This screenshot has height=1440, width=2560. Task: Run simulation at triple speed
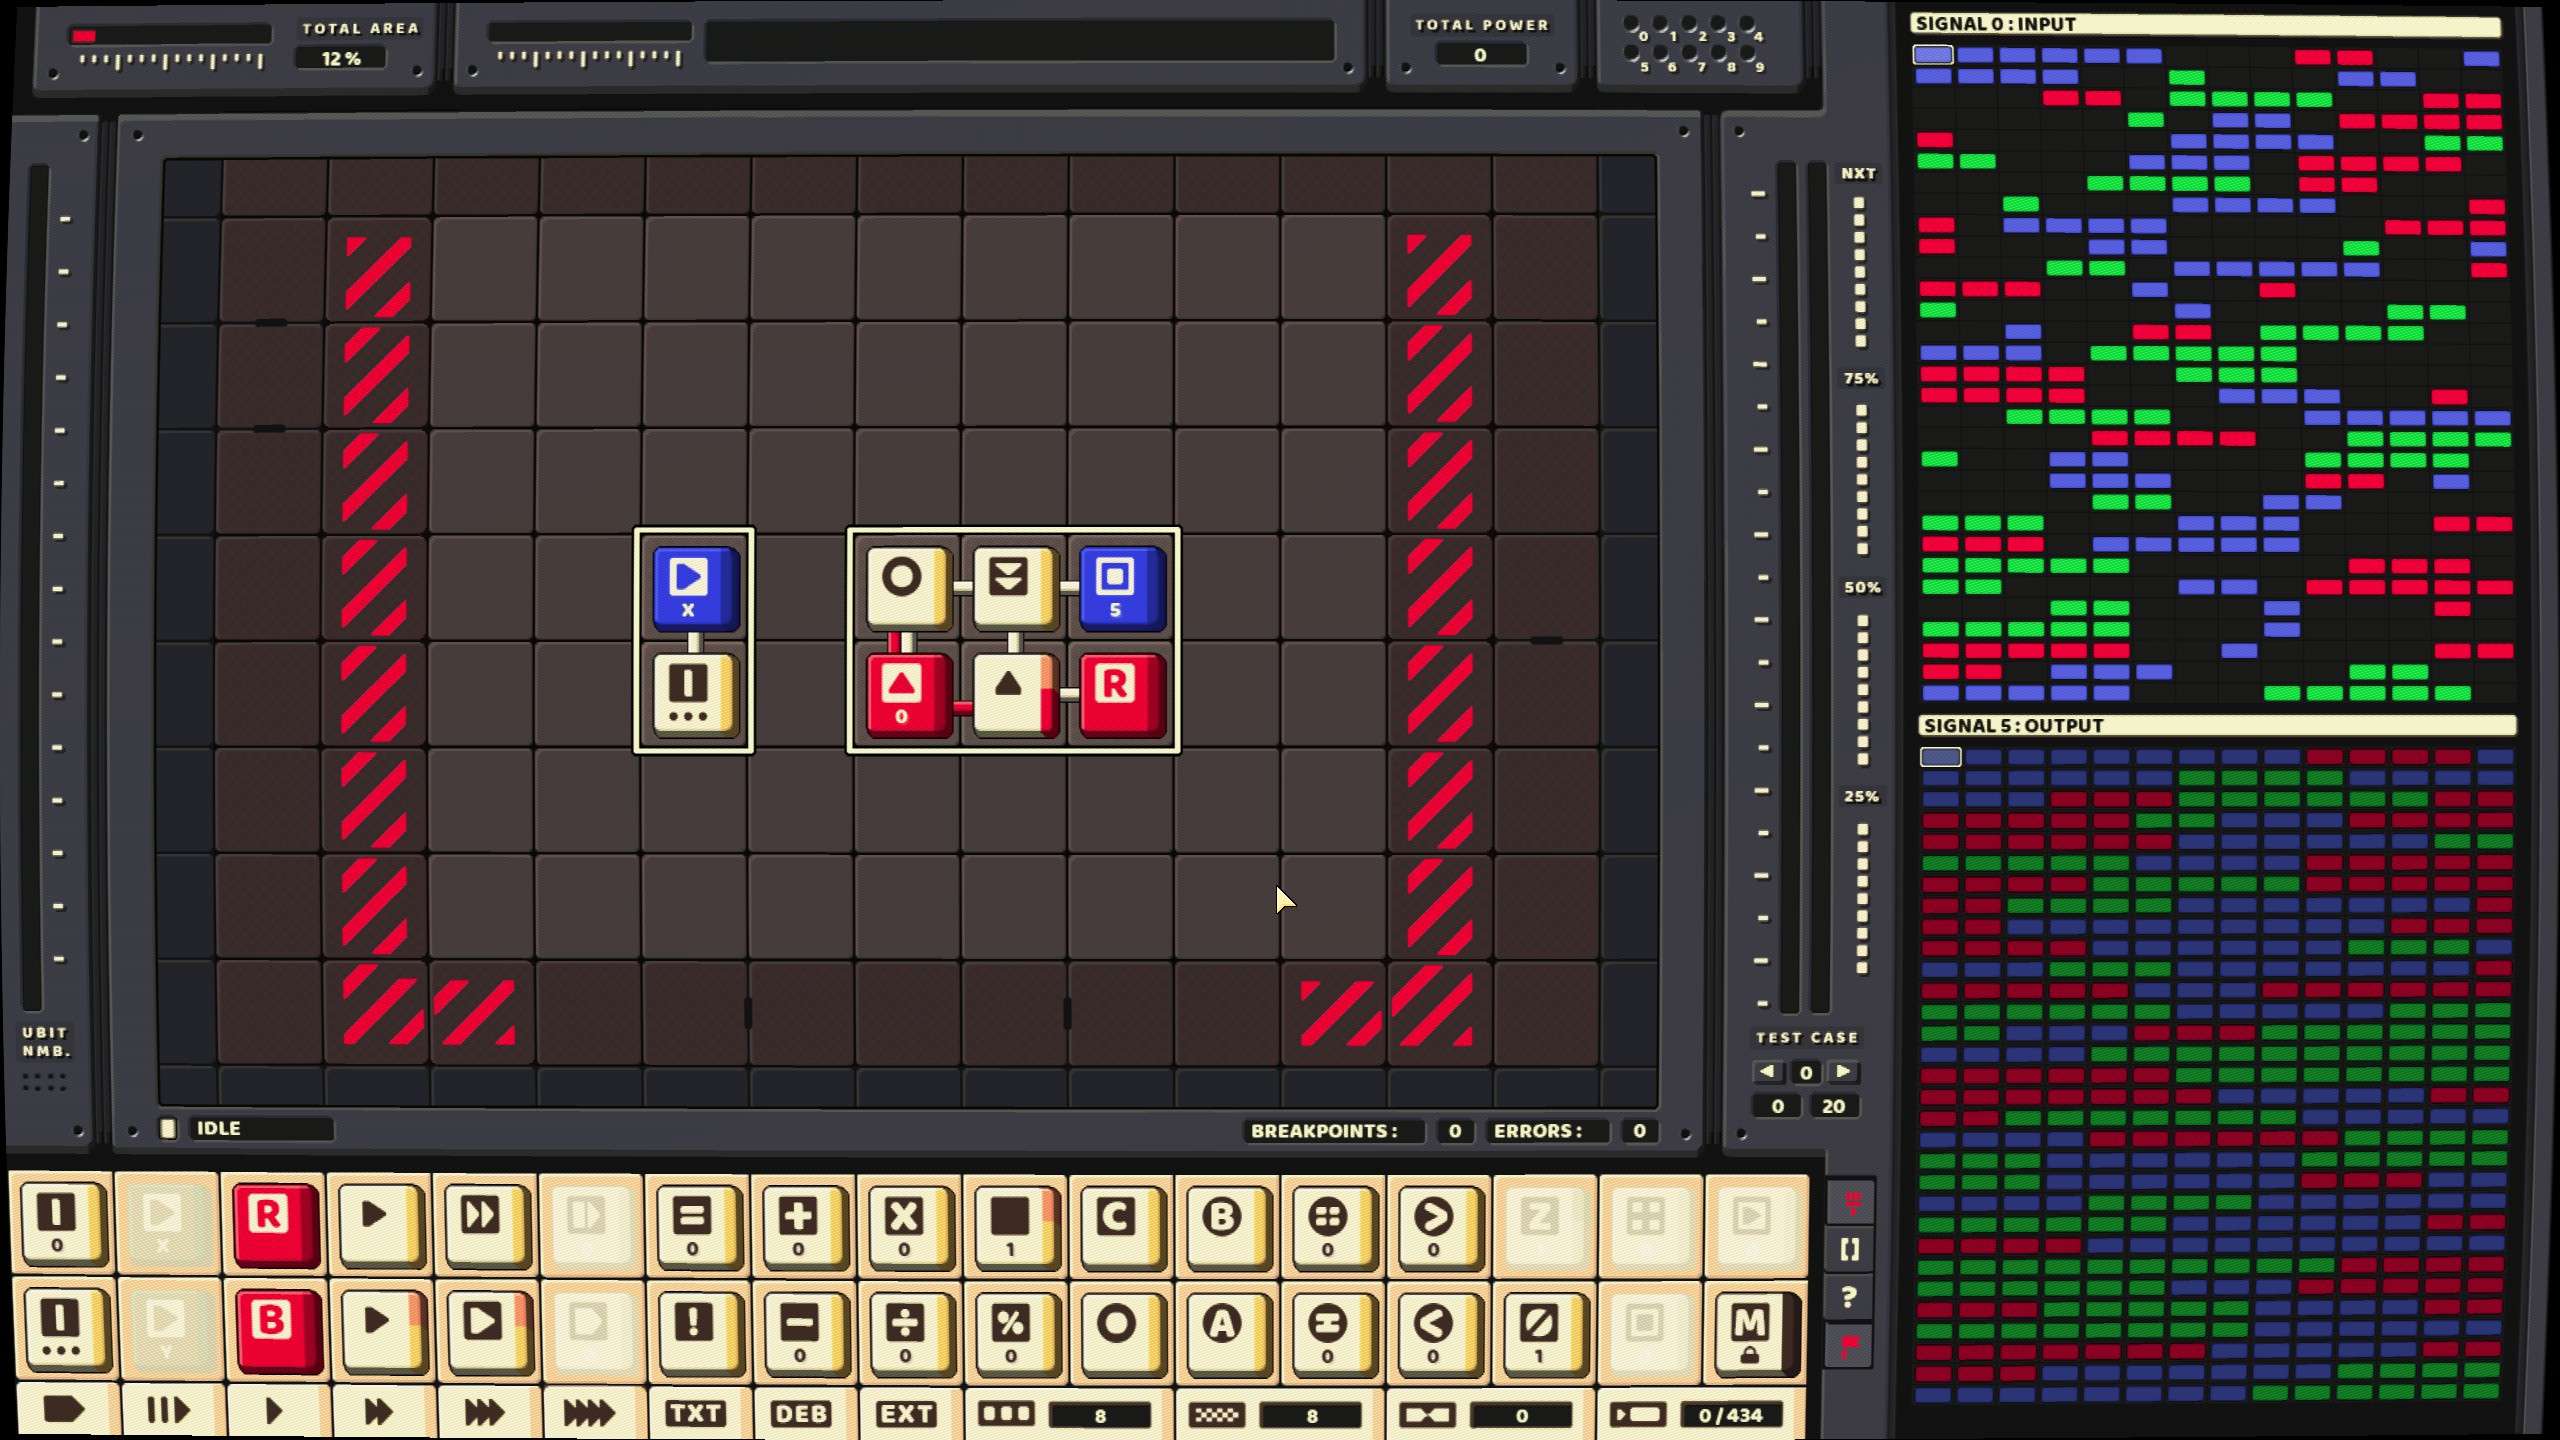484,1412
